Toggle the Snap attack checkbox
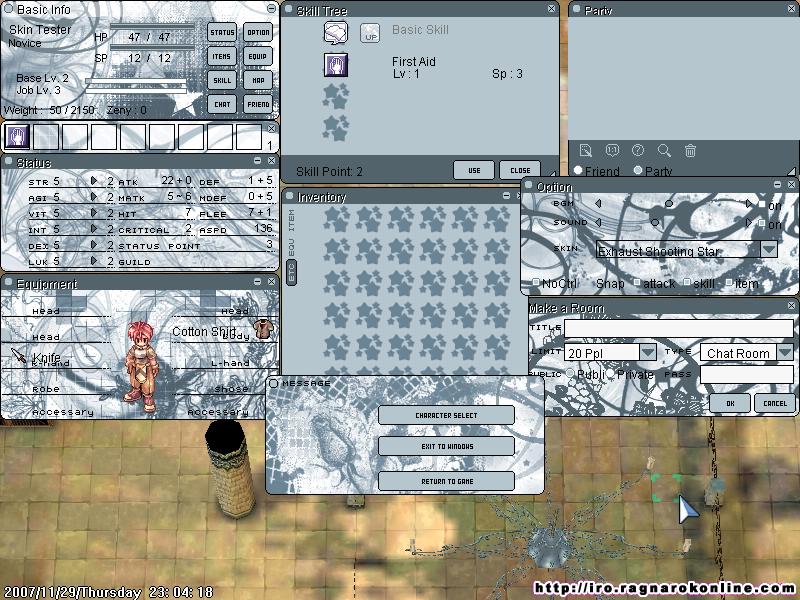Viewport: 800px width, 600px height. (637, 282)
